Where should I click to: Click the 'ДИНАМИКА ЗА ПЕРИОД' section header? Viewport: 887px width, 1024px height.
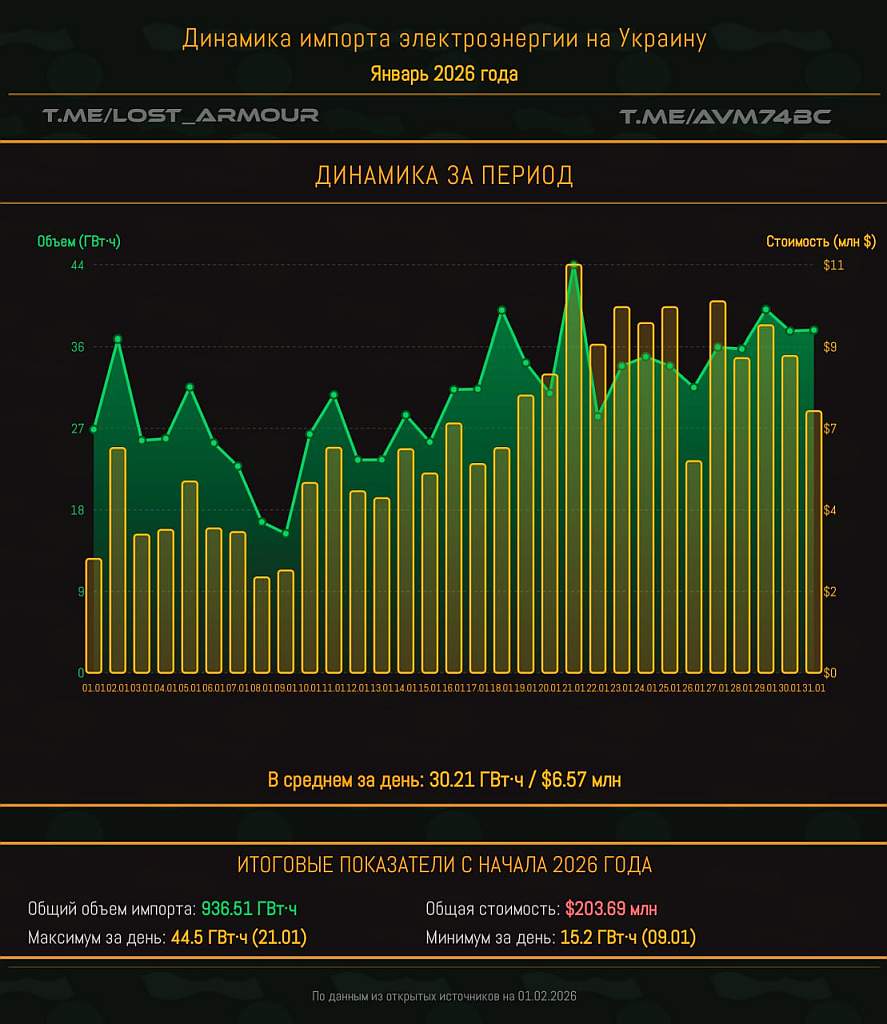pos(444,176)
